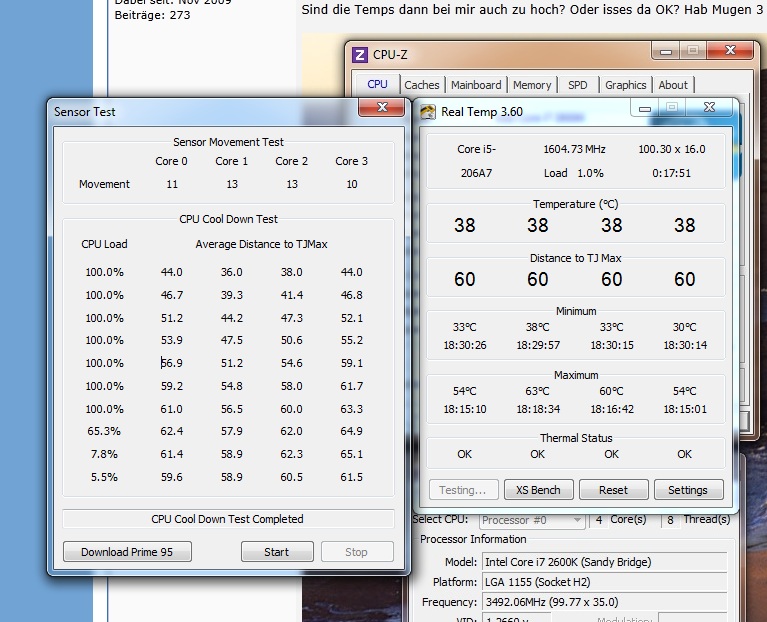
Task: Click the 206A7 CPU ID text
Action: click(x=476, y=173)
